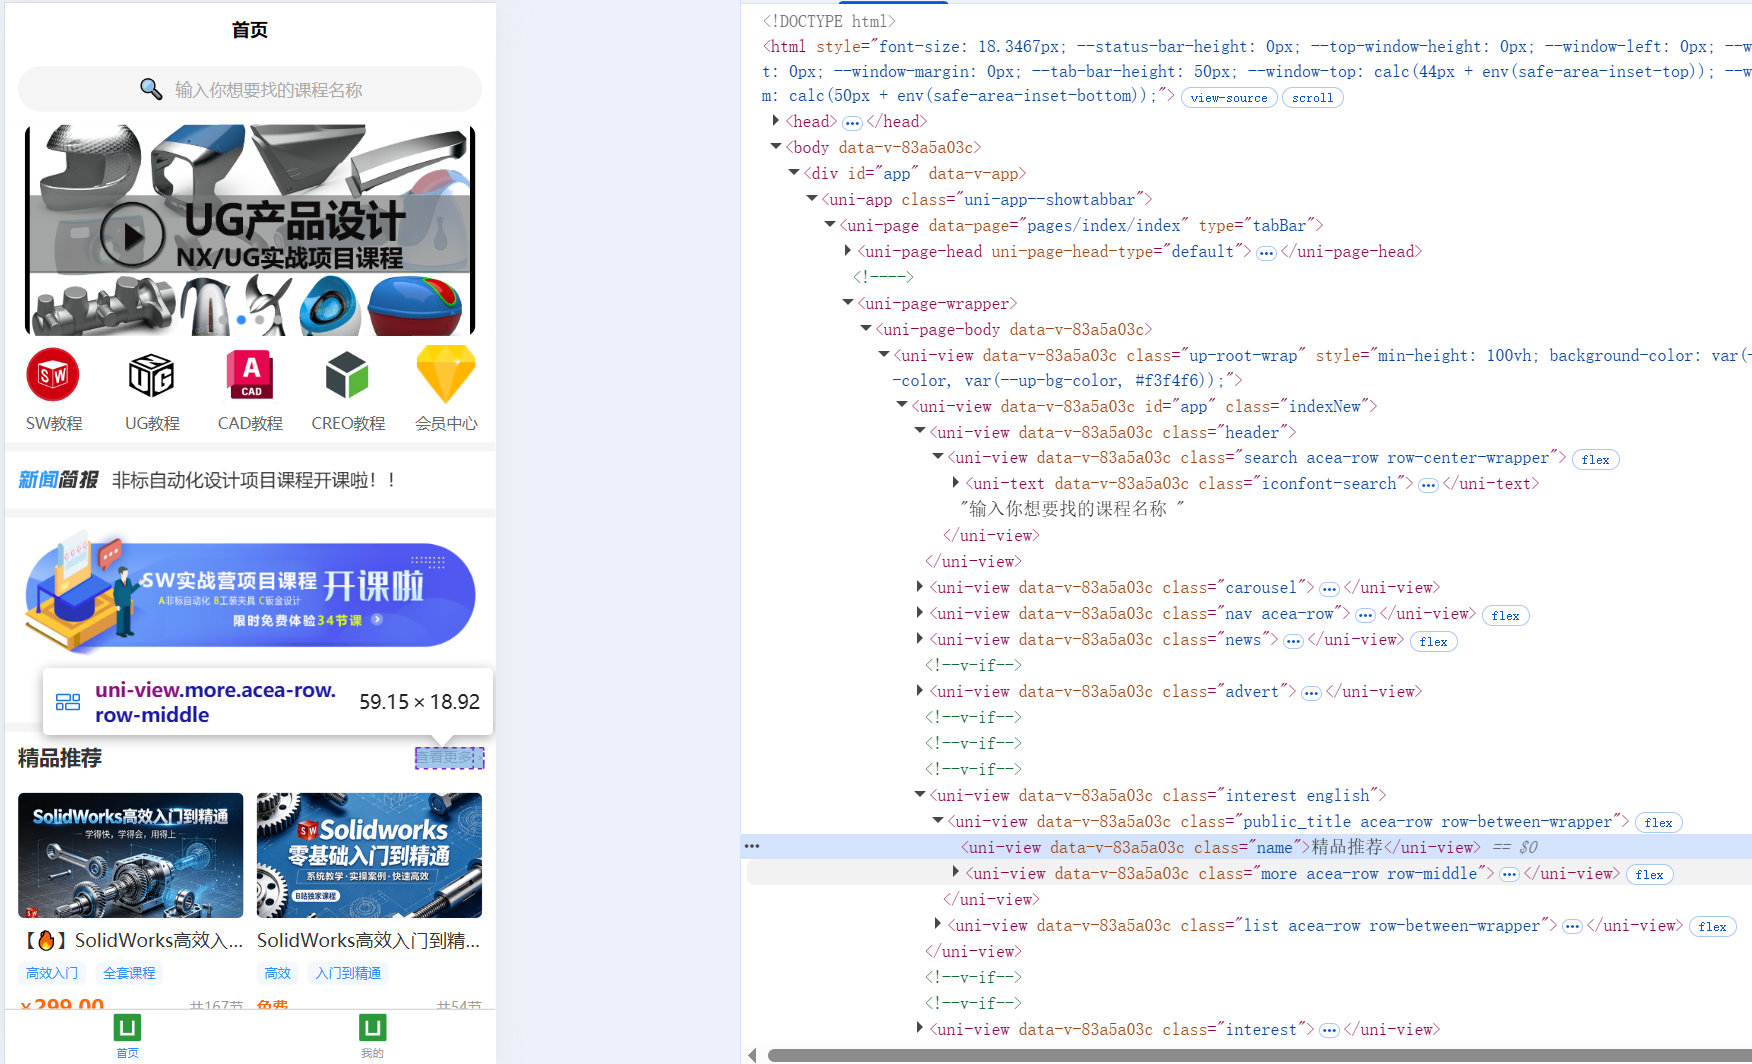Select the <!DOCTYPE html> line
The width and height of the screenshot is (1752, 1064).
tap(829, 21)
